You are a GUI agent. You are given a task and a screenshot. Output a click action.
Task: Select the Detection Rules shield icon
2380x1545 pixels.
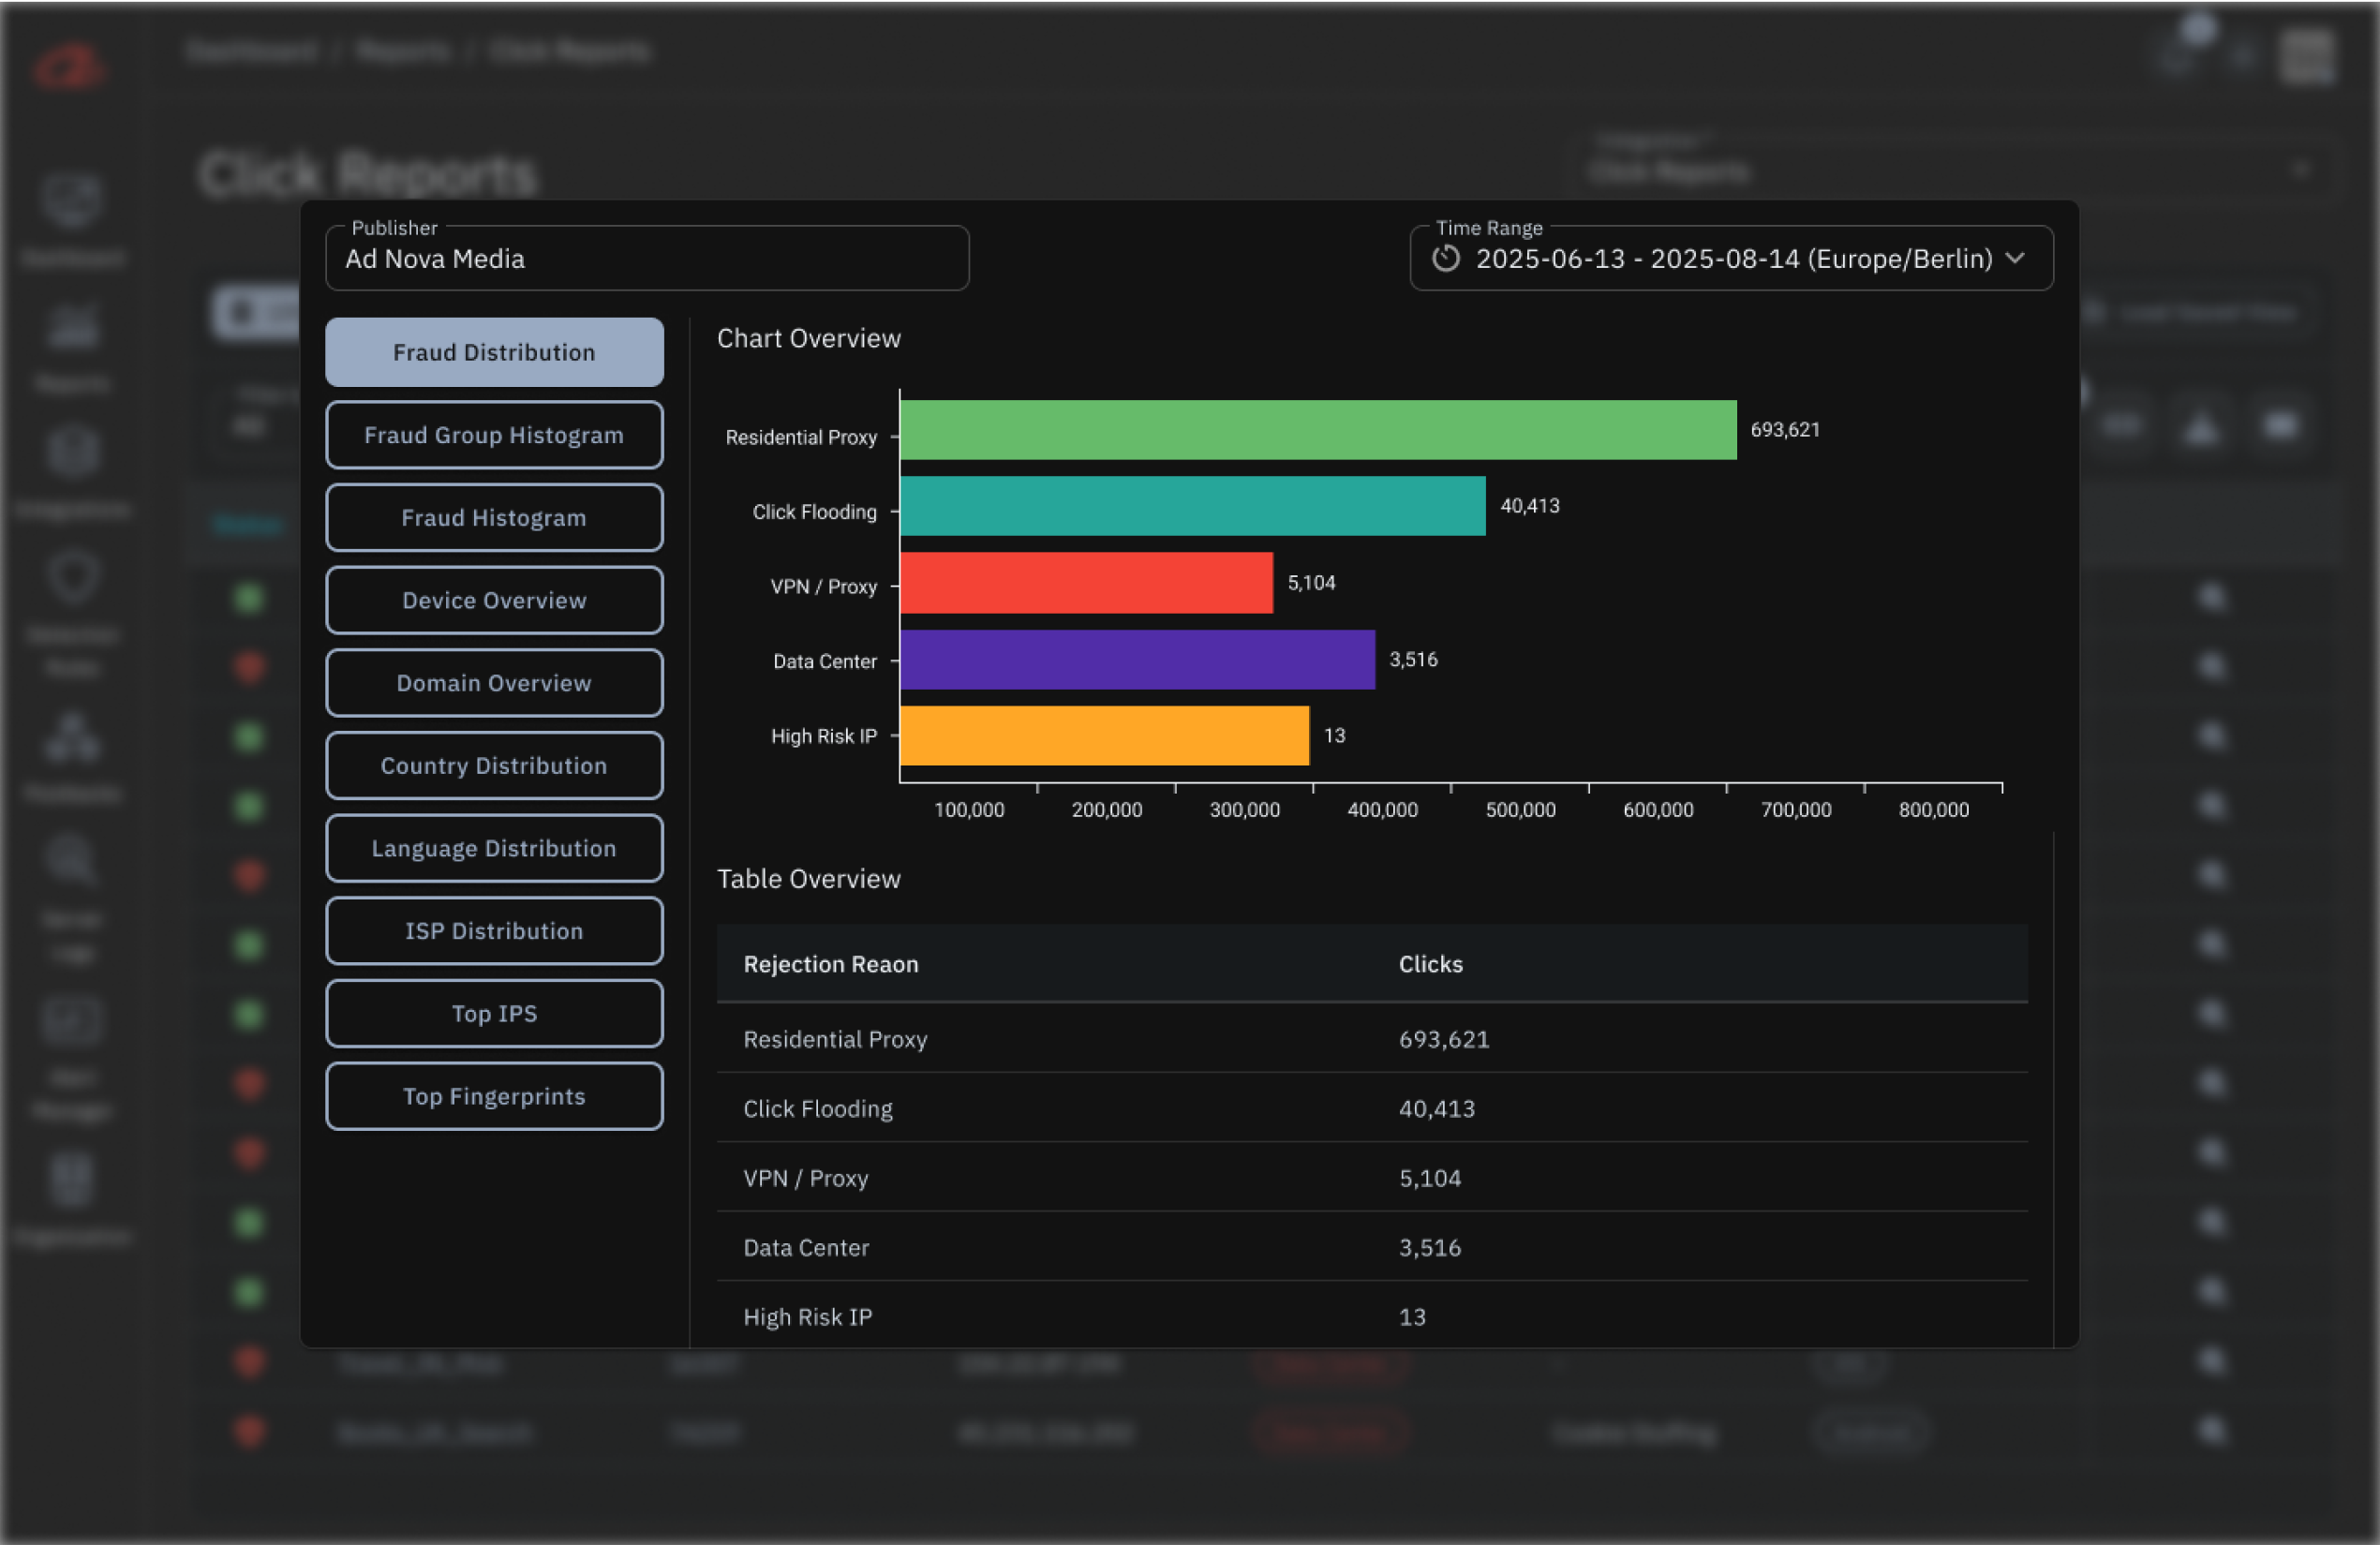coord(72,580)
